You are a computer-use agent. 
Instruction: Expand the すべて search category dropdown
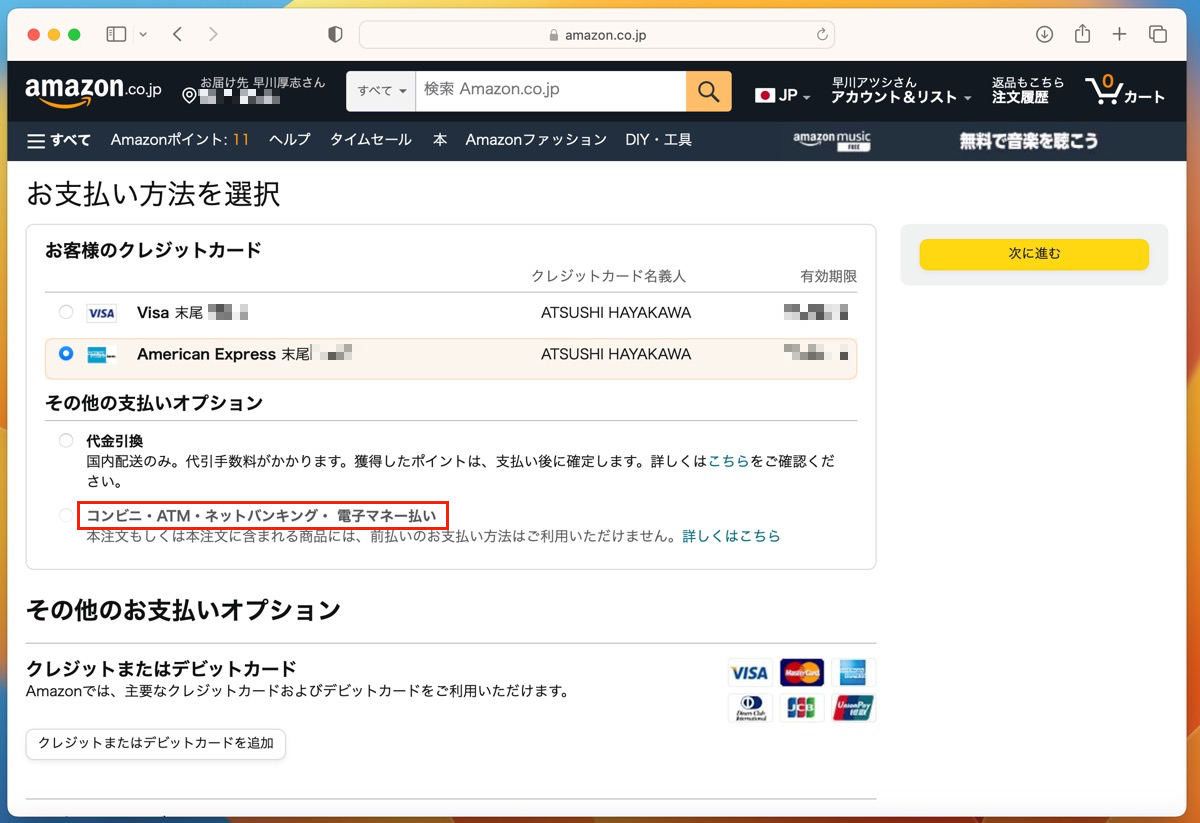[x=381, y=91]
